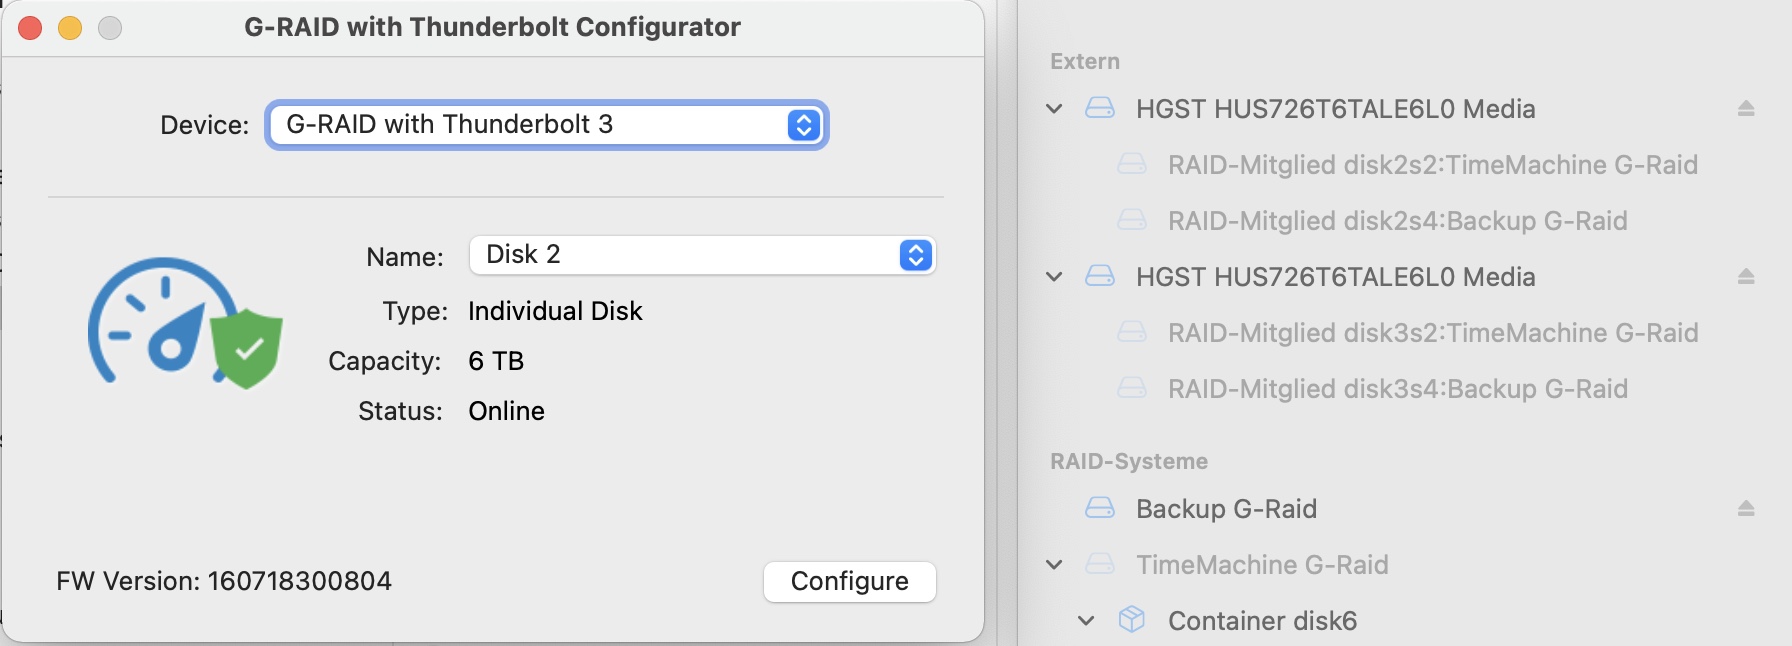1792x646 pixels.
Task: Minimize the G-RAID Configurator window
Action: click(70, 28)
